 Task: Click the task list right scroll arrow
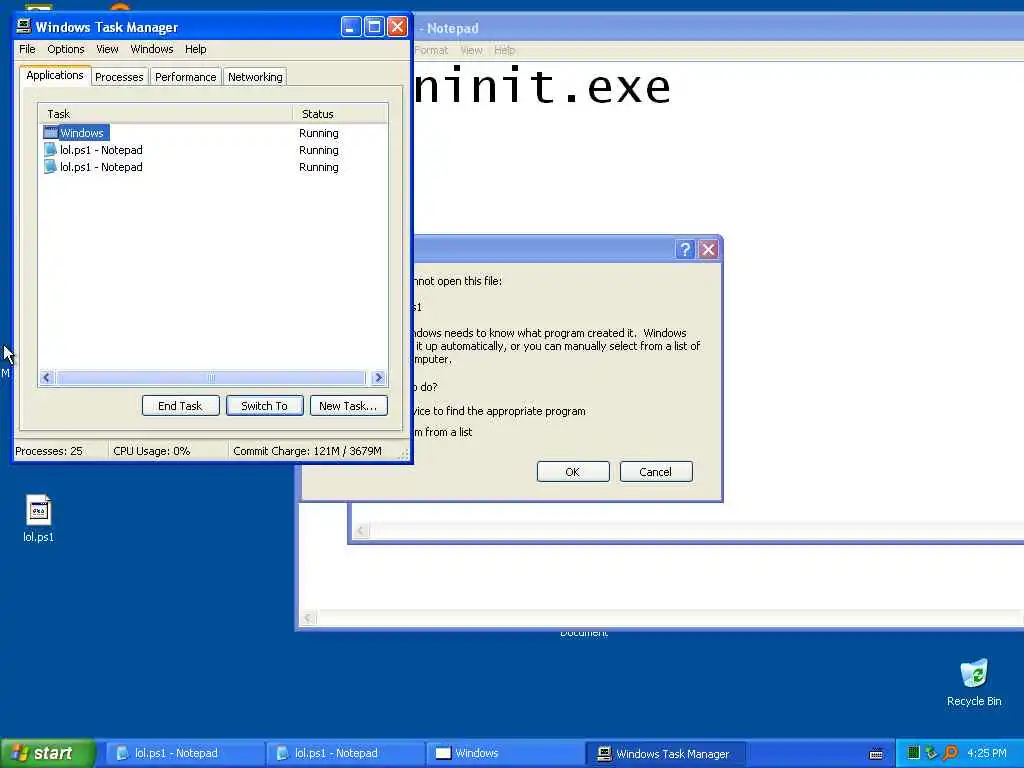click(x=378, y=377)
